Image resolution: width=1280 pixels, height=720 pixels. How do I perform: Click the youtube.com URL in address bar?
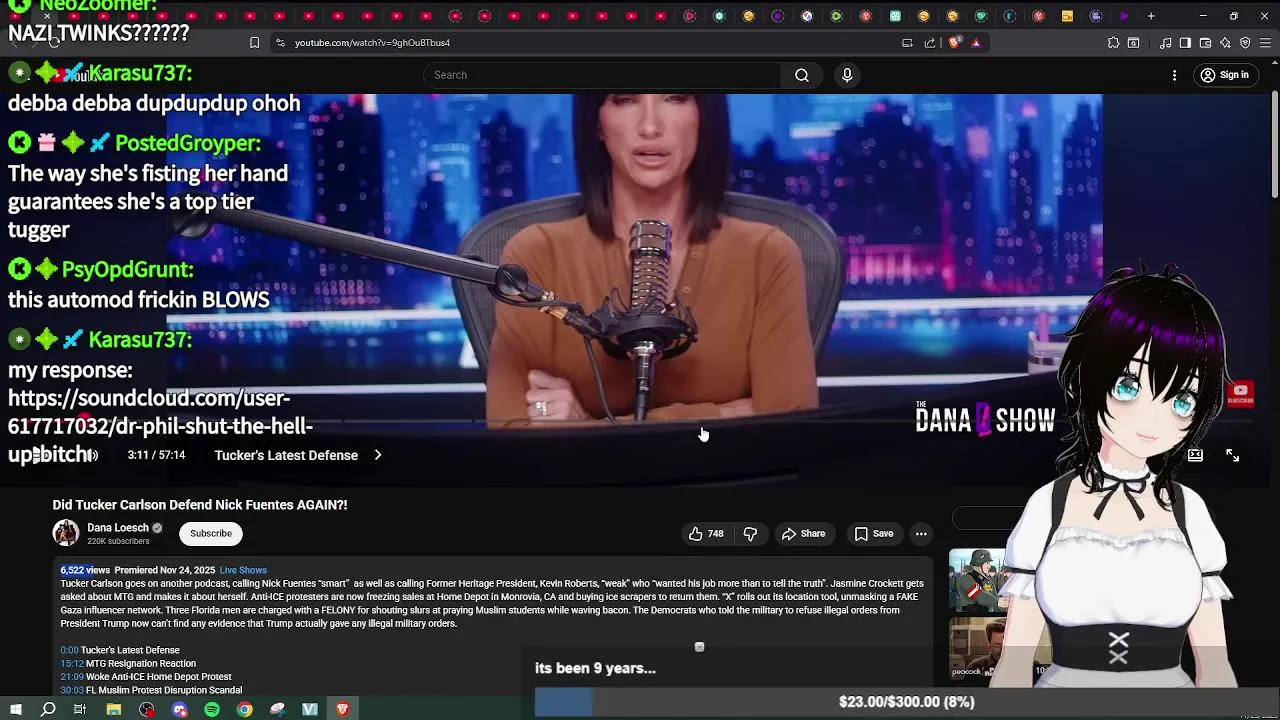point(372,43)
